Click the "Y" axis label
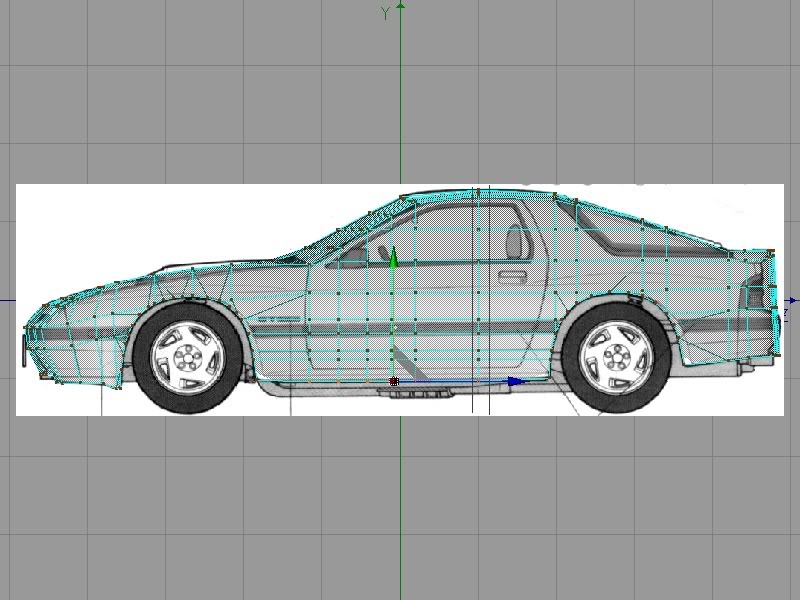Screen dimensions: 800x600 point(385,14)
